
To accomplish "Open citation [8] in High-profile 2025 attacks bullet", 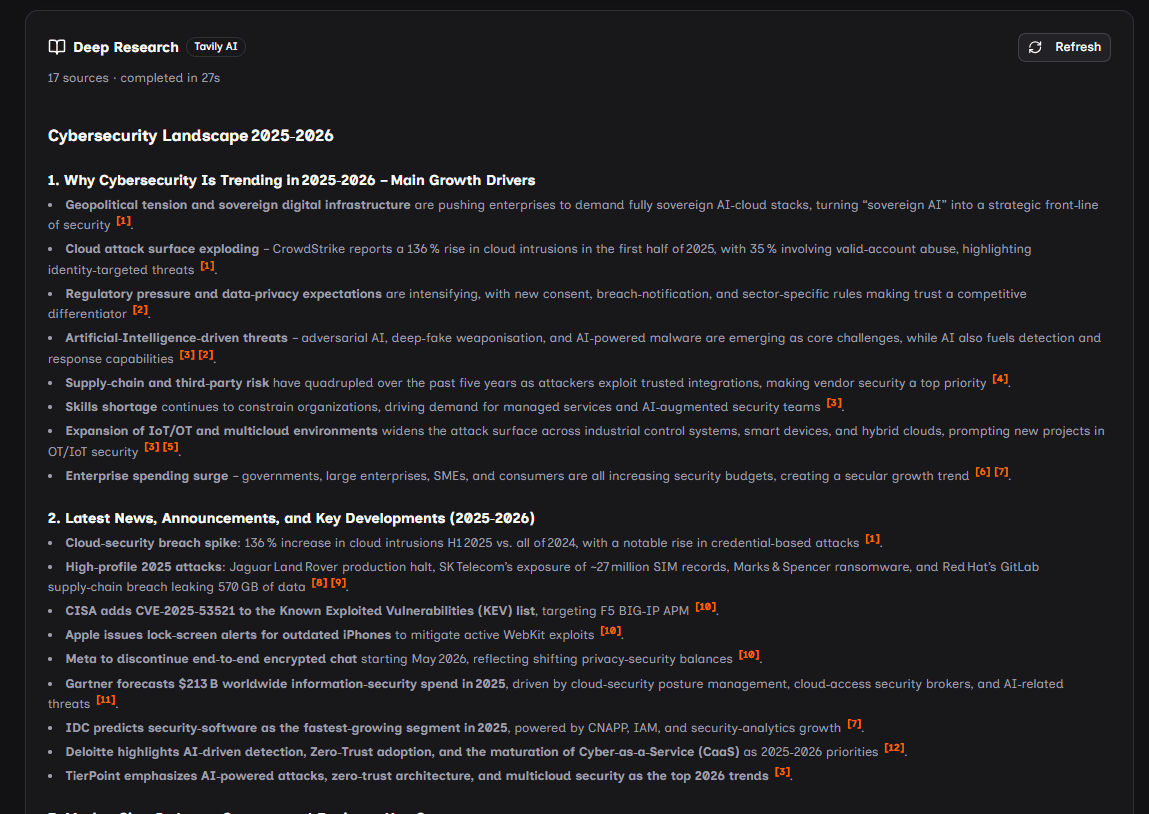I will 319,583.
